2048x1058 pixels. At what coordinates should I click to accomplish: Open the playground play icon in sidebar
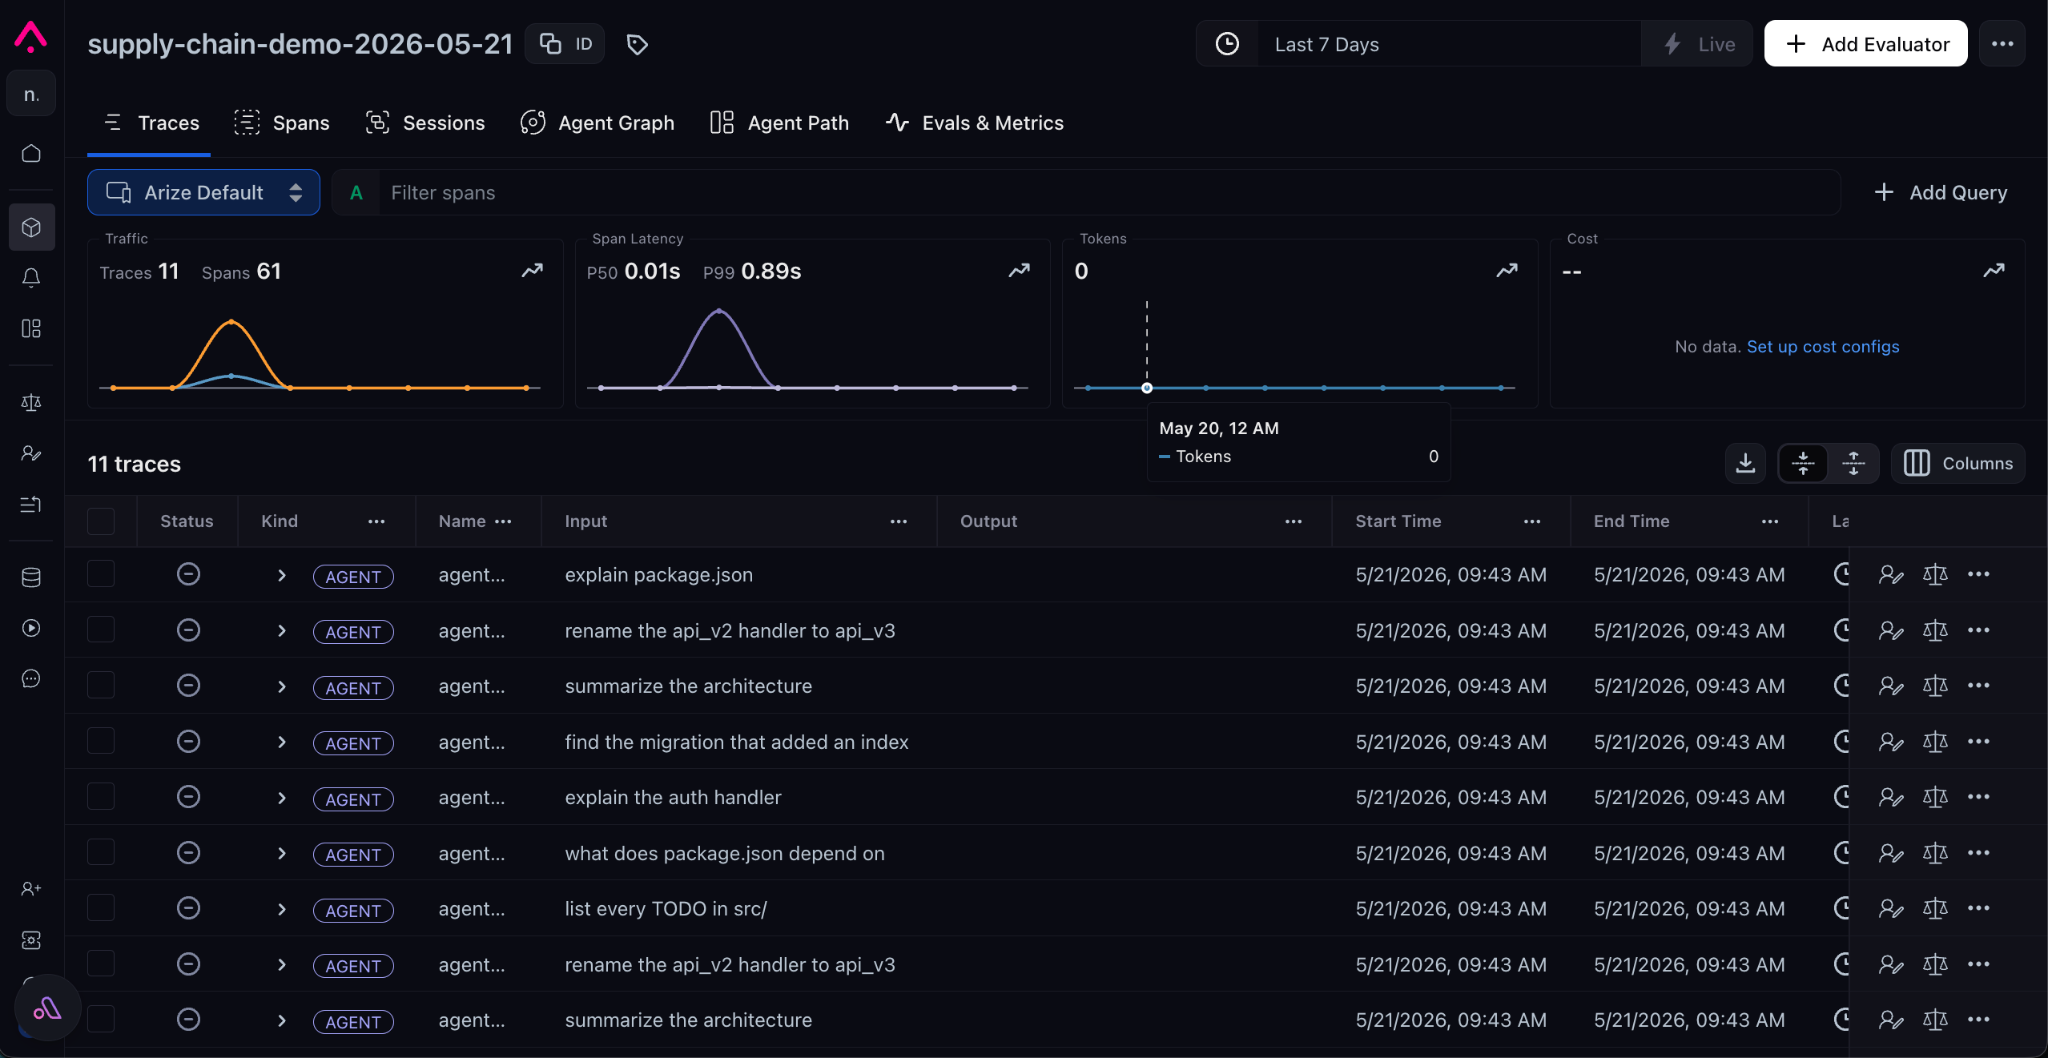click(x=31, y=628)
